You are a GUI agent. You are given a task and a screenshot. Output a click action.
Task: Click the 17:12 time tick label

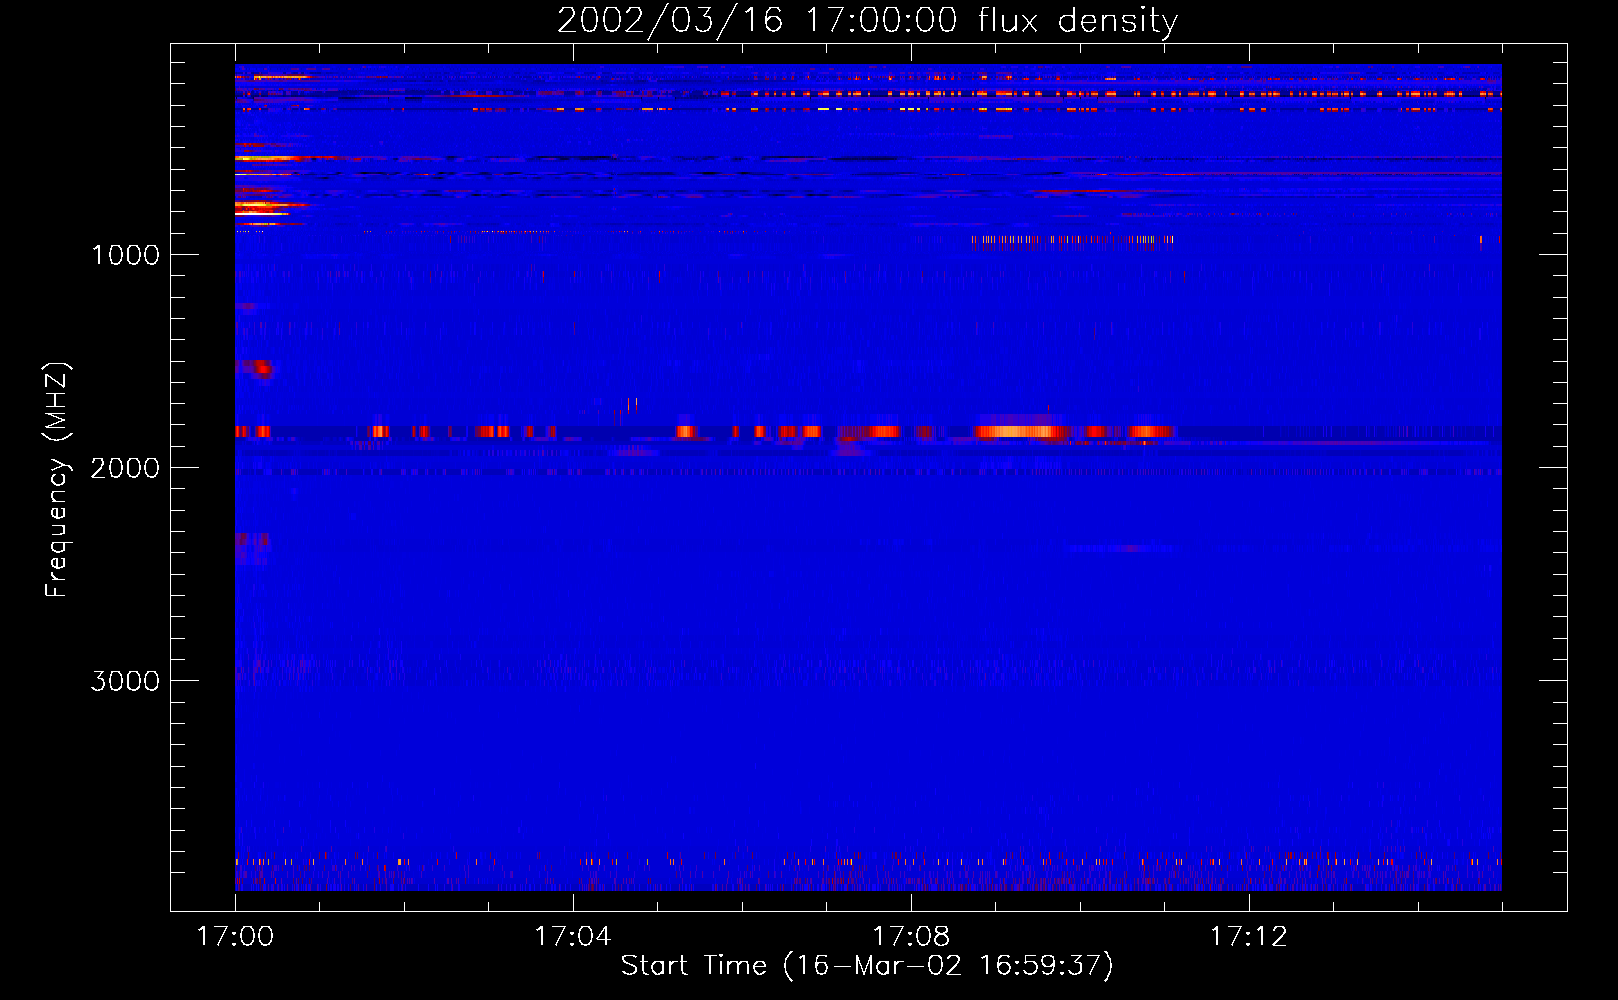(x=1249, y=937)
